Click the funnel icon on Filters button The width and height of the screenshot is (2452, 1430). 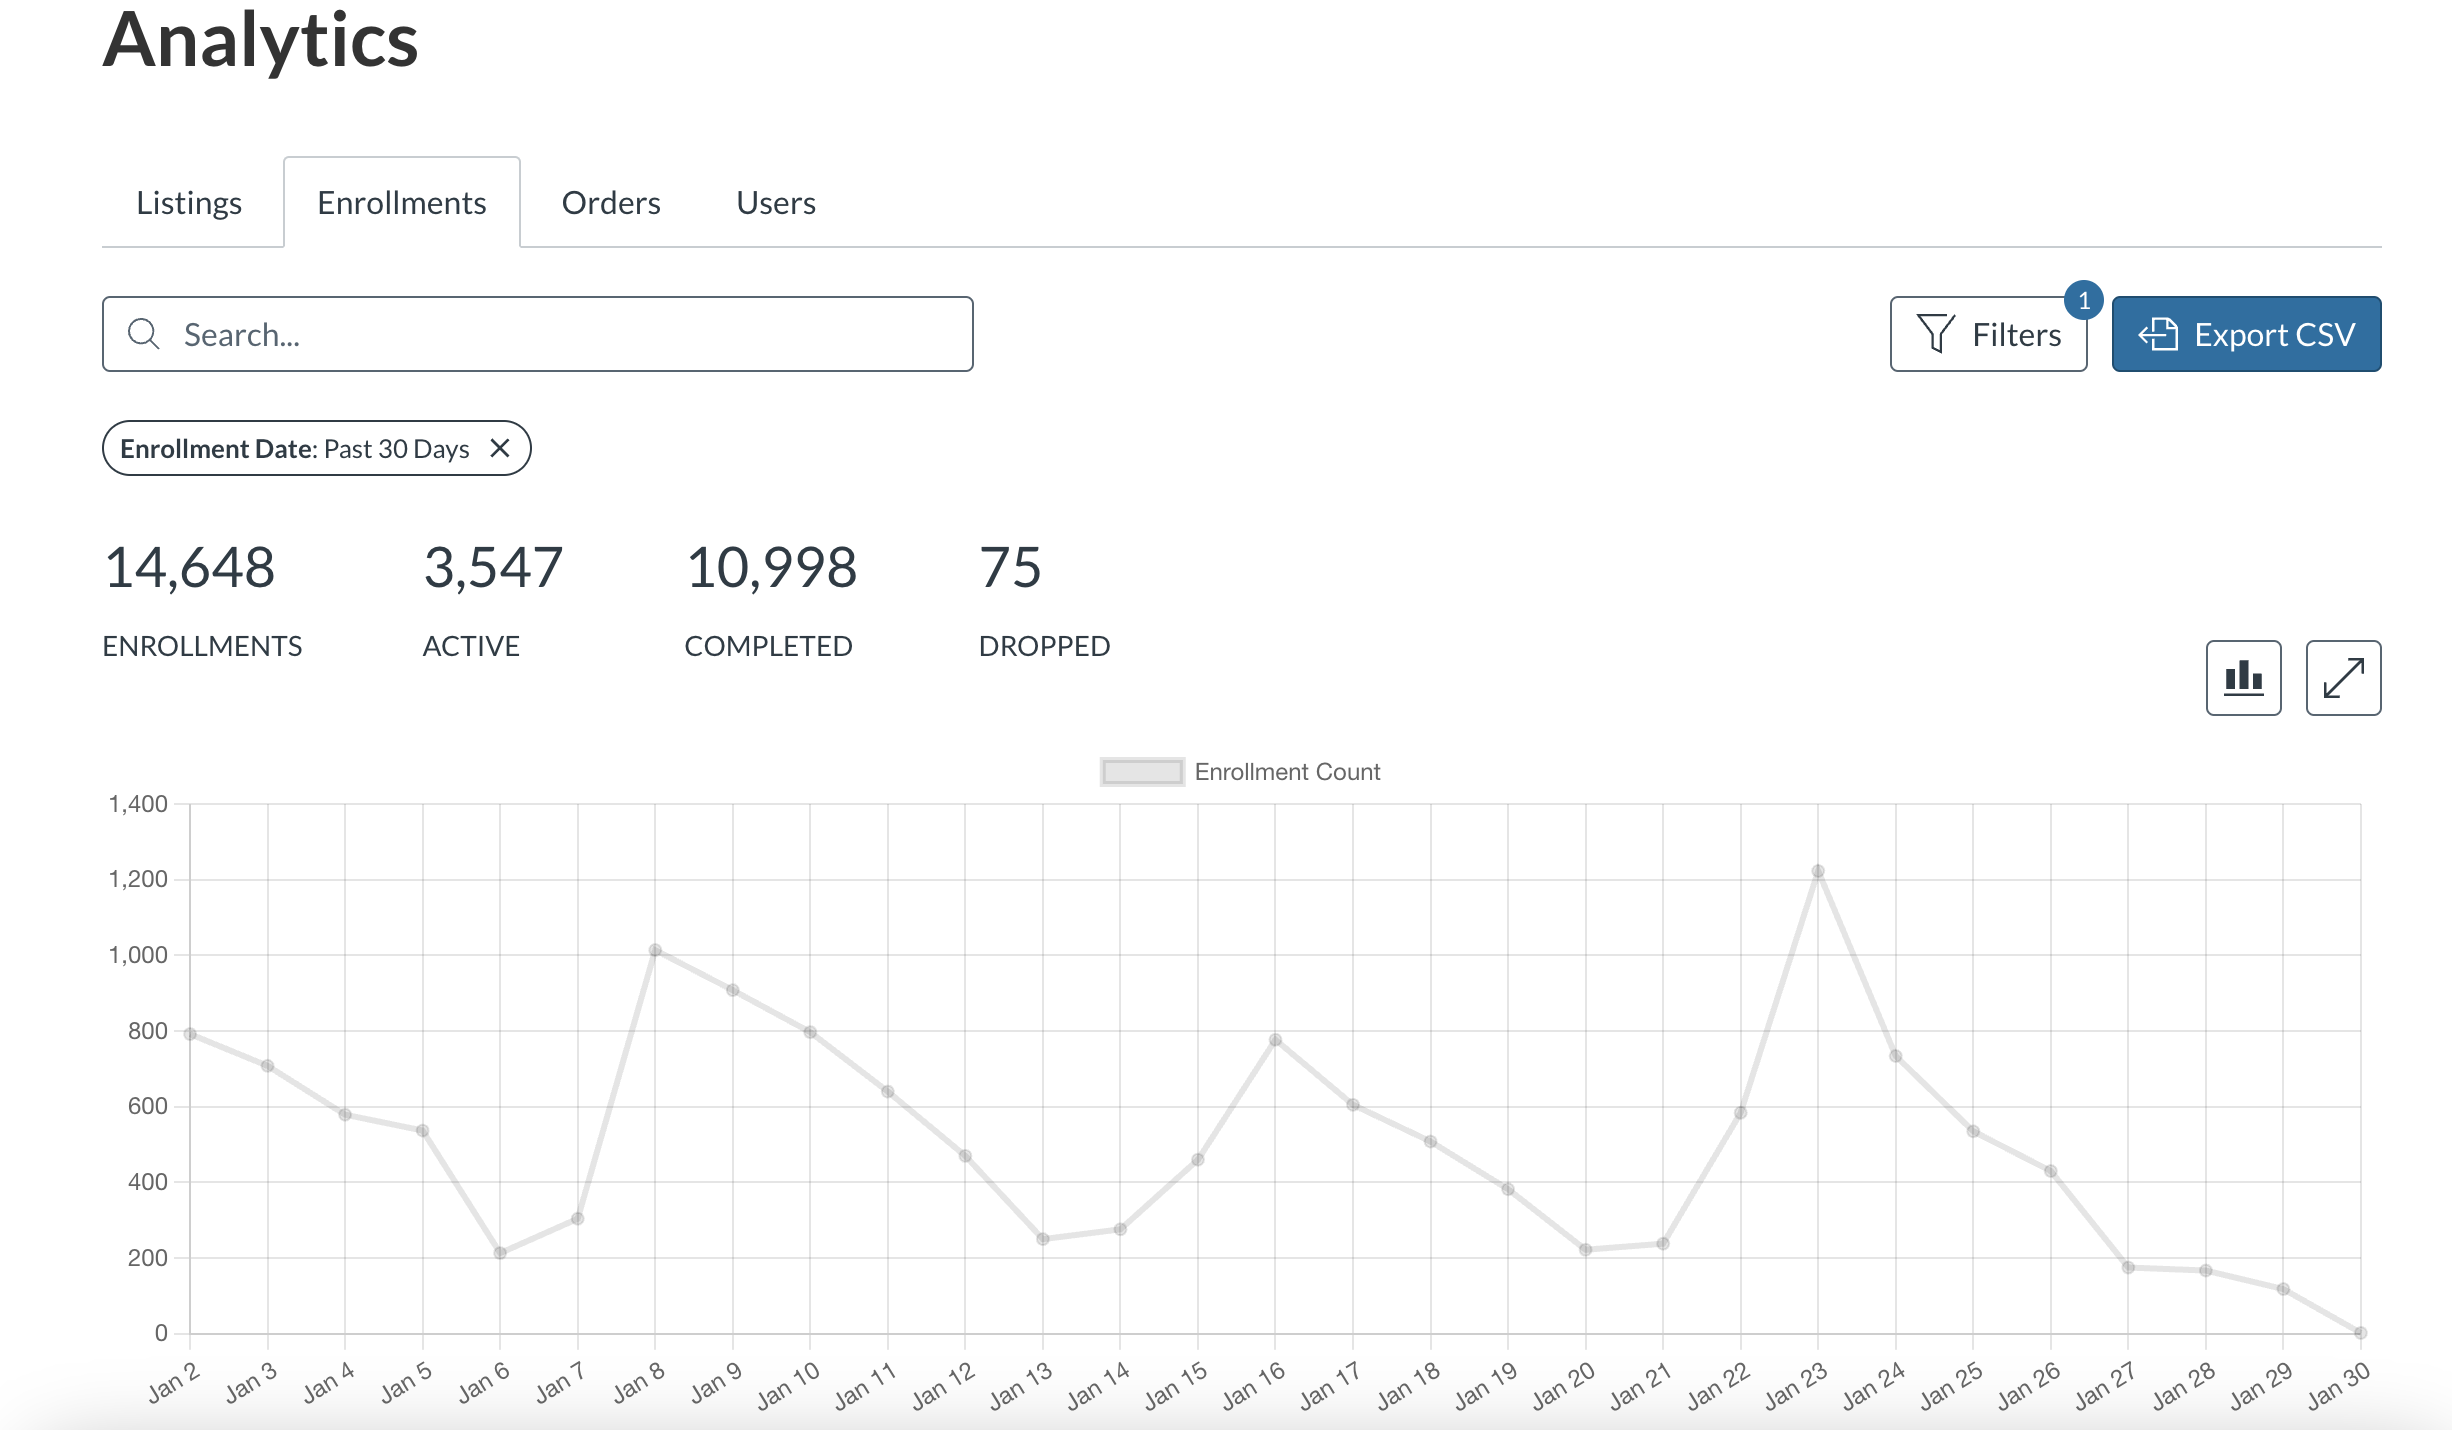pyautogui.click(x=1936, y=333)
